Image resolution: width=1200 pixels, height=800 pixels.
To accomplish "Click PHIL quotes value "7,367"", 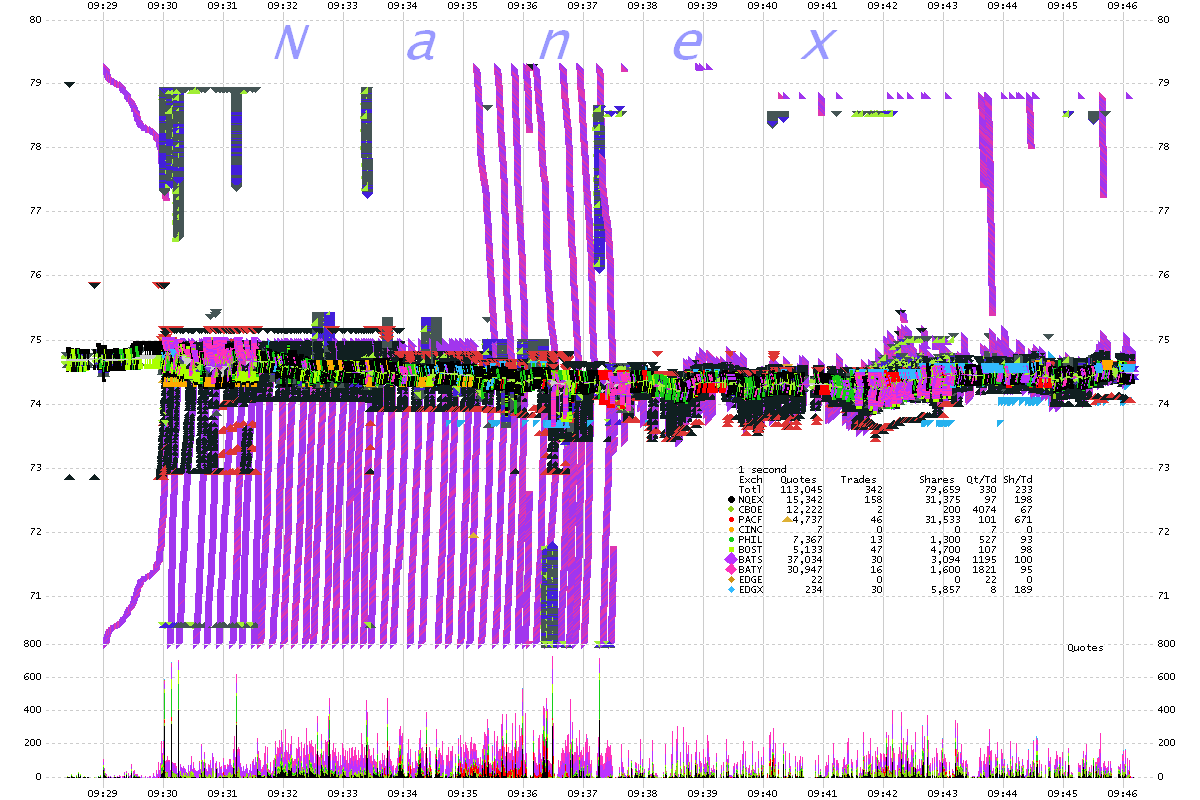I will tap(807, 539).
